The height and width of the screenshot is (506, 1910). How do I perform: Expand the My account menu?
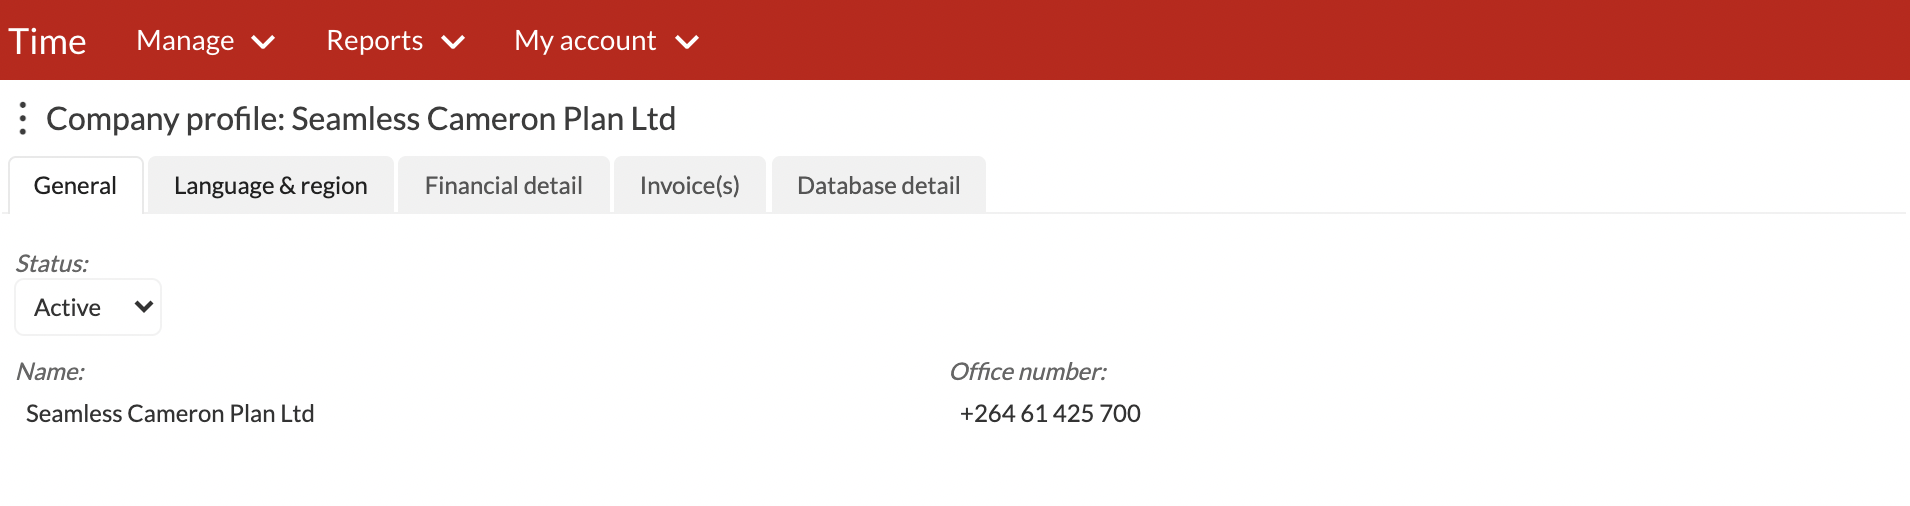tap(607, 41)
